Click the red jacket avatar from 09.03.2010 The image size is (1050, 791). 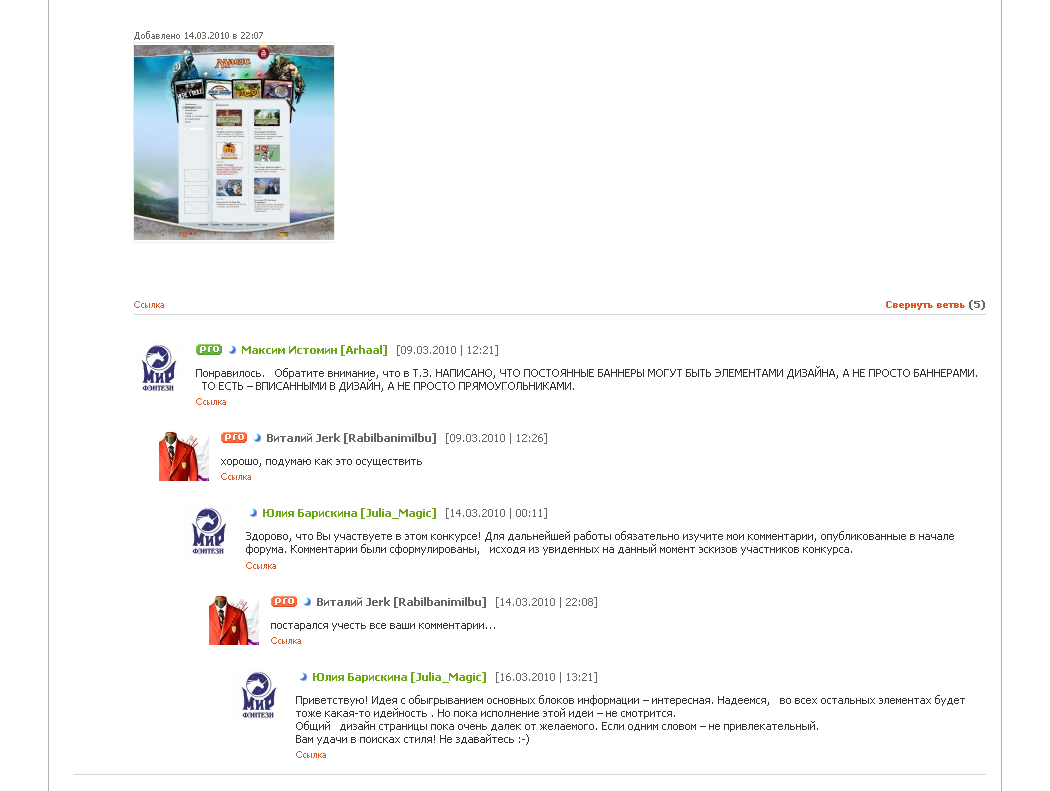[x=183, y=456]
